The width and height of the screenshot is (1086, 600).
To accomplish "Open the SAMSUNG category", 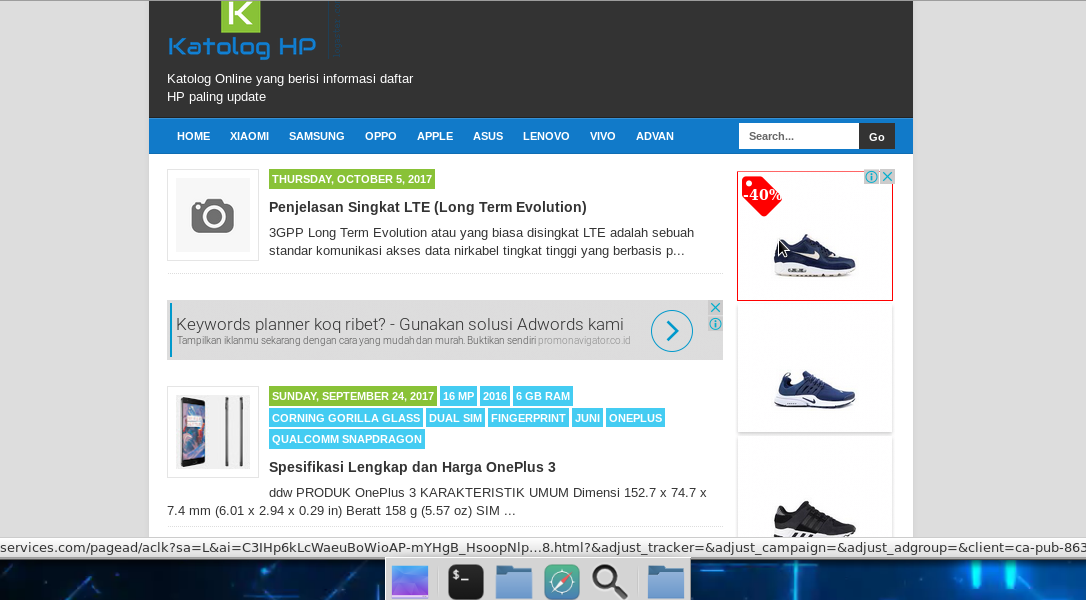I will click(317, 136).
